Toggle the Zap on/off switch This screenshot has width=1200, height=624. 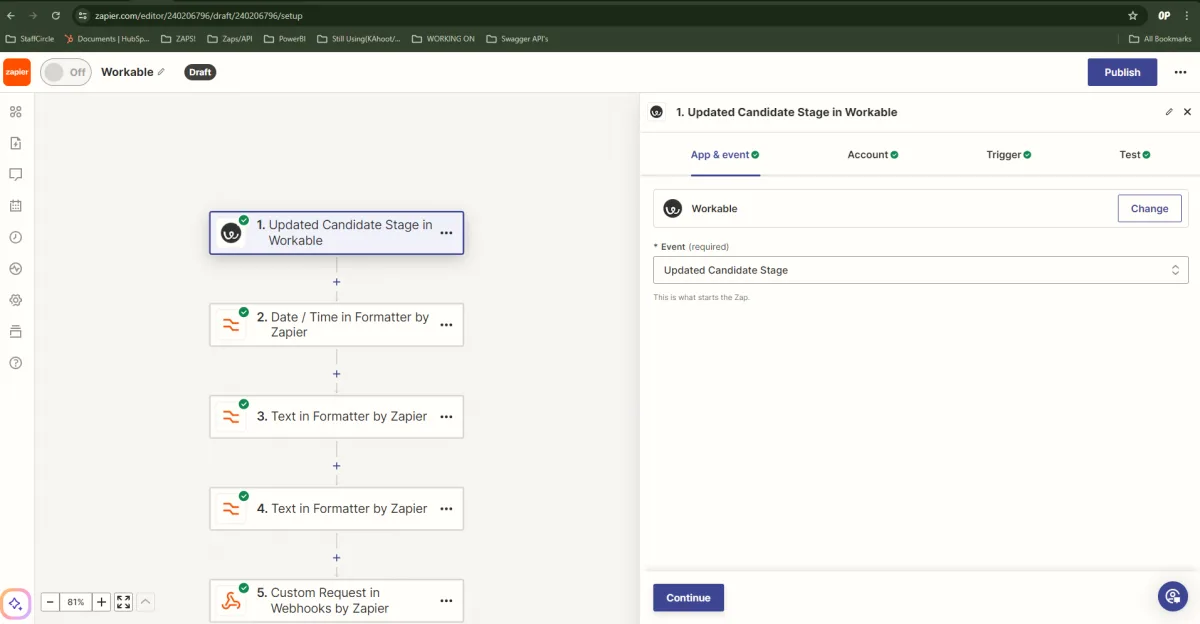tap(66, 72)
